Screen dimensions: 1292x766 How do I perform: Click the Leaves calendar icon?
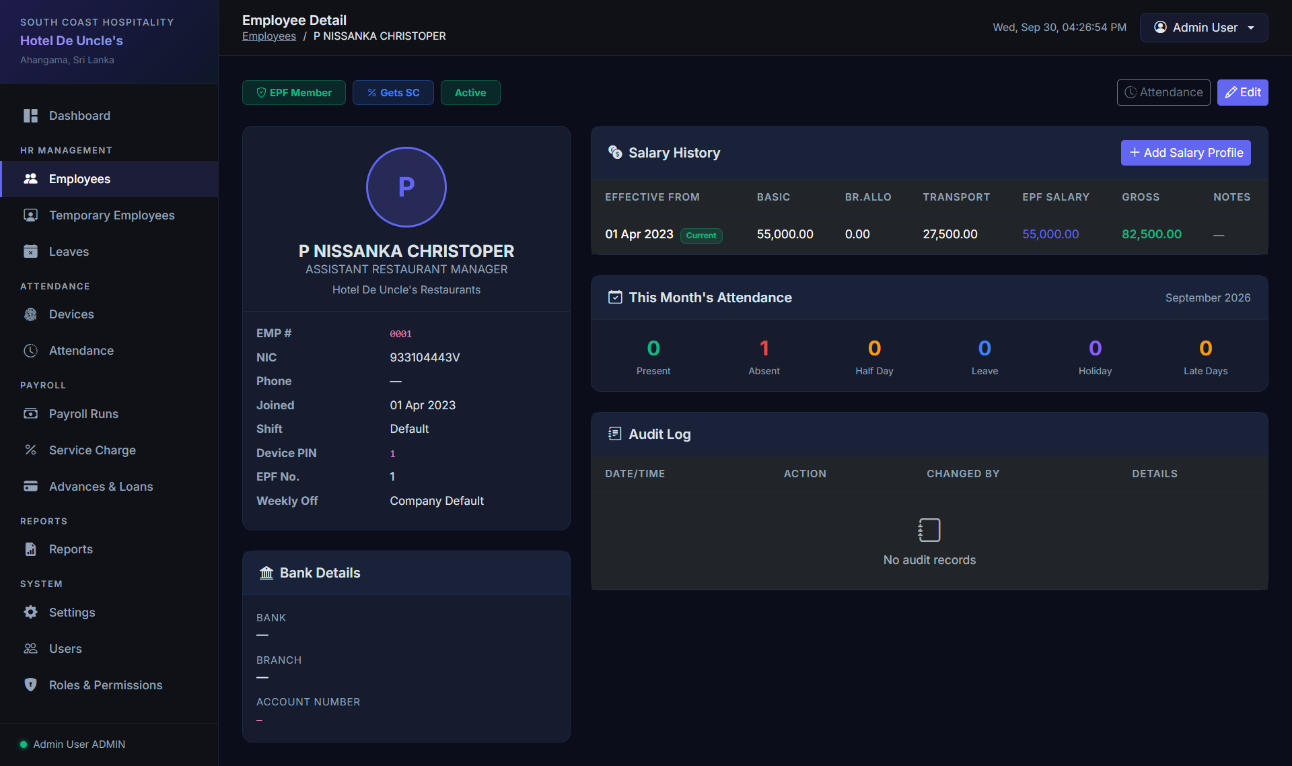point(30,252)
